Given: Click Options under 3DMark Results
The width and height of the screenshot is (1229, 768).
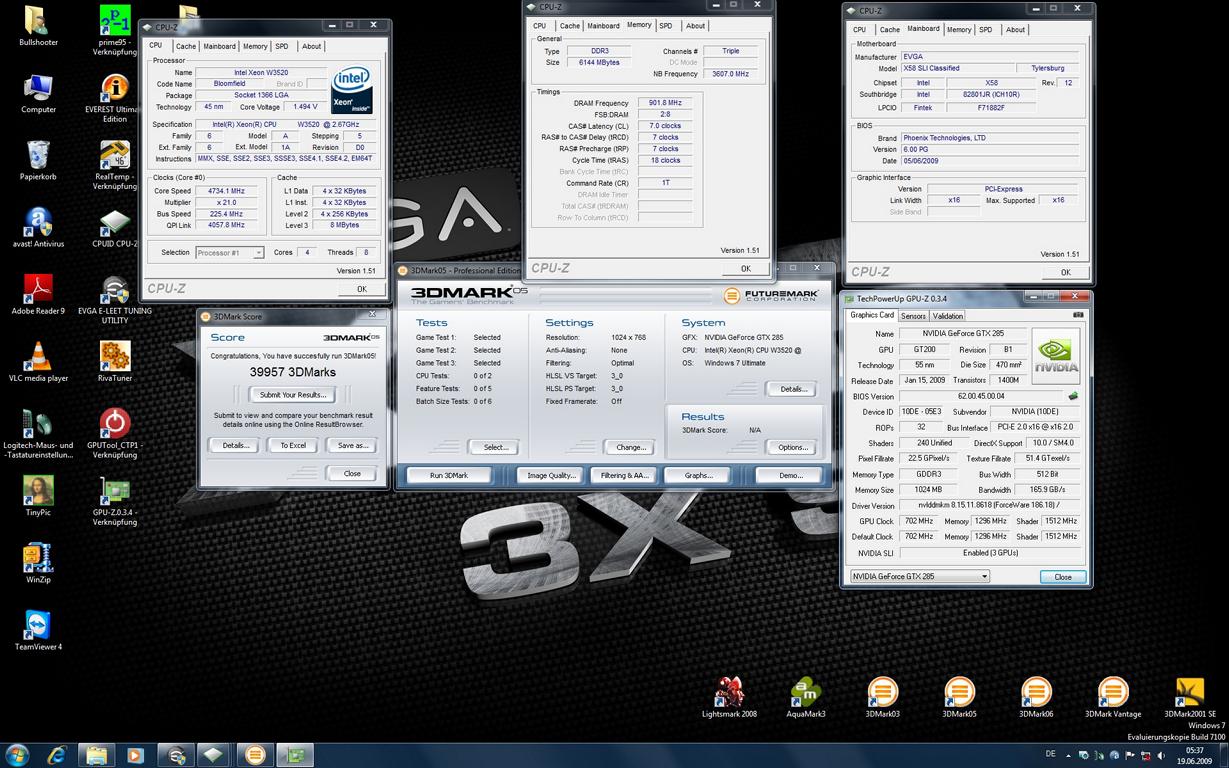Looking at the screenshot, I should 792,447.
